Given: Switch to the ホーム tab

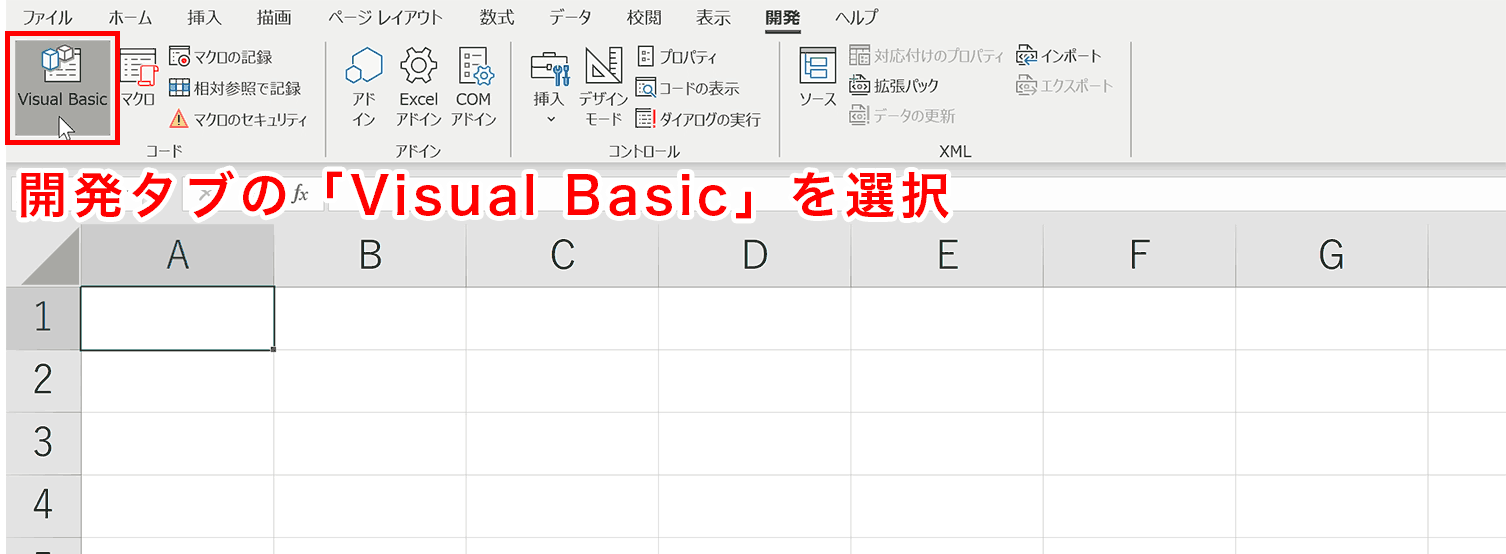Looking at the screenshot, I should 128,17.
